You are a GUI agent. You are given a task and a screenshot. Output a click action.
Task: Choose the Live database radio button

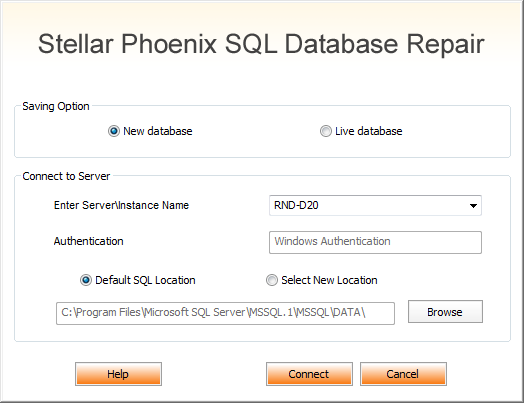(x=325, y=131)
